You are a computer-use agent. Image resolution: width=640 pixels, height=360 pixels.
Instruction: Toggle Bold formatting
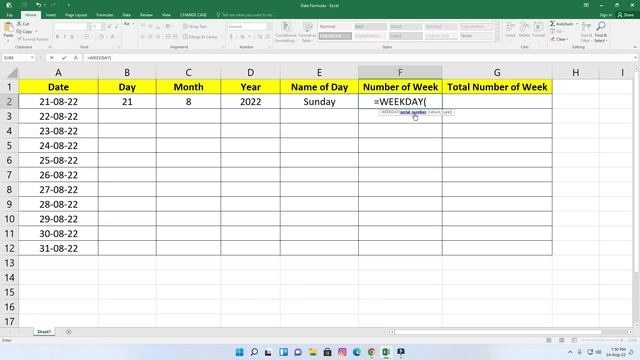(x=57, y=37)
